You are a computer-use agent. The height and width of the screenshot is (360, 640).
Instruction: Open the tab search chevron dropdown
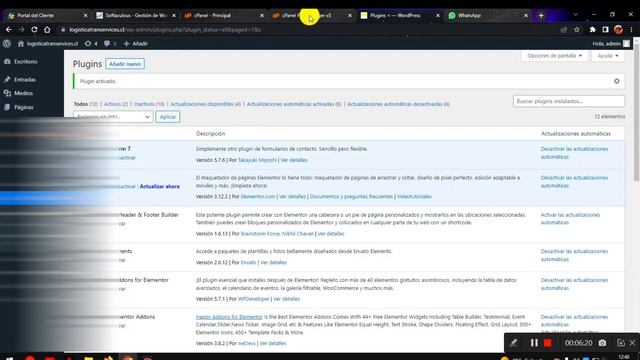pyautogui.click(x=575, y=15)
